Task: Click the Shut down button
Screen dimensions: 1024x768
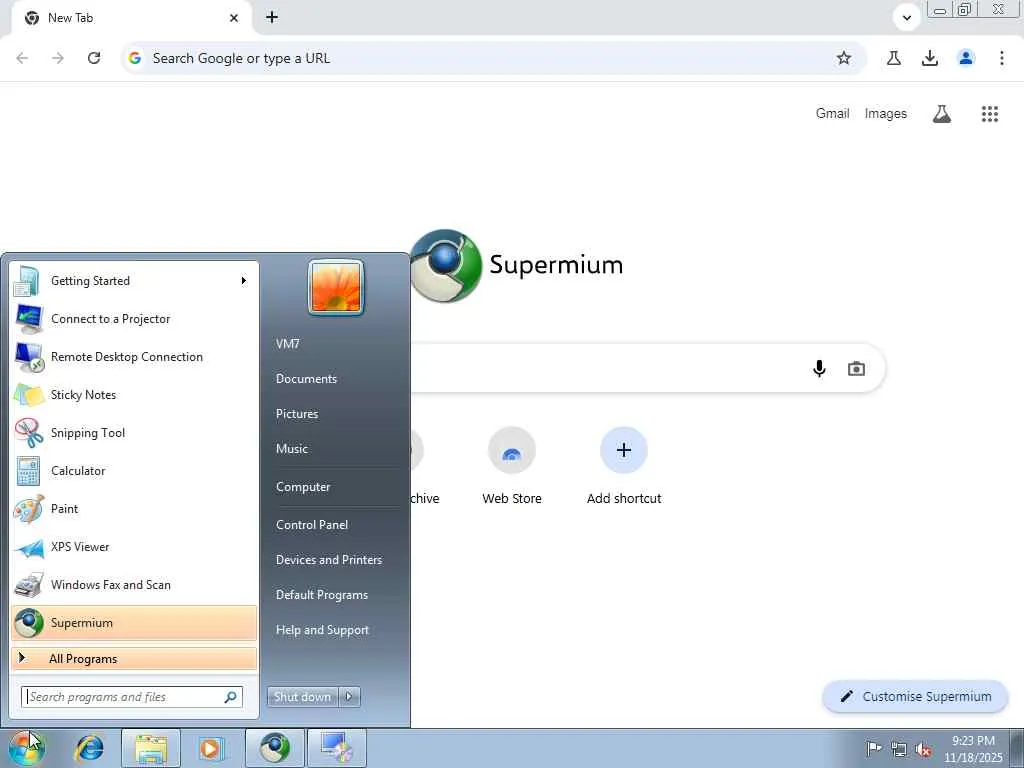Action: [302, 697]
